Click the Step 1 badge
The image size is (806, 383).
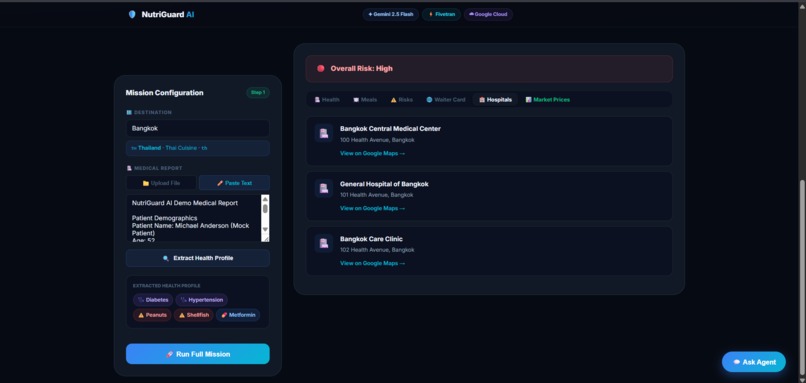(x=258, y=93)
